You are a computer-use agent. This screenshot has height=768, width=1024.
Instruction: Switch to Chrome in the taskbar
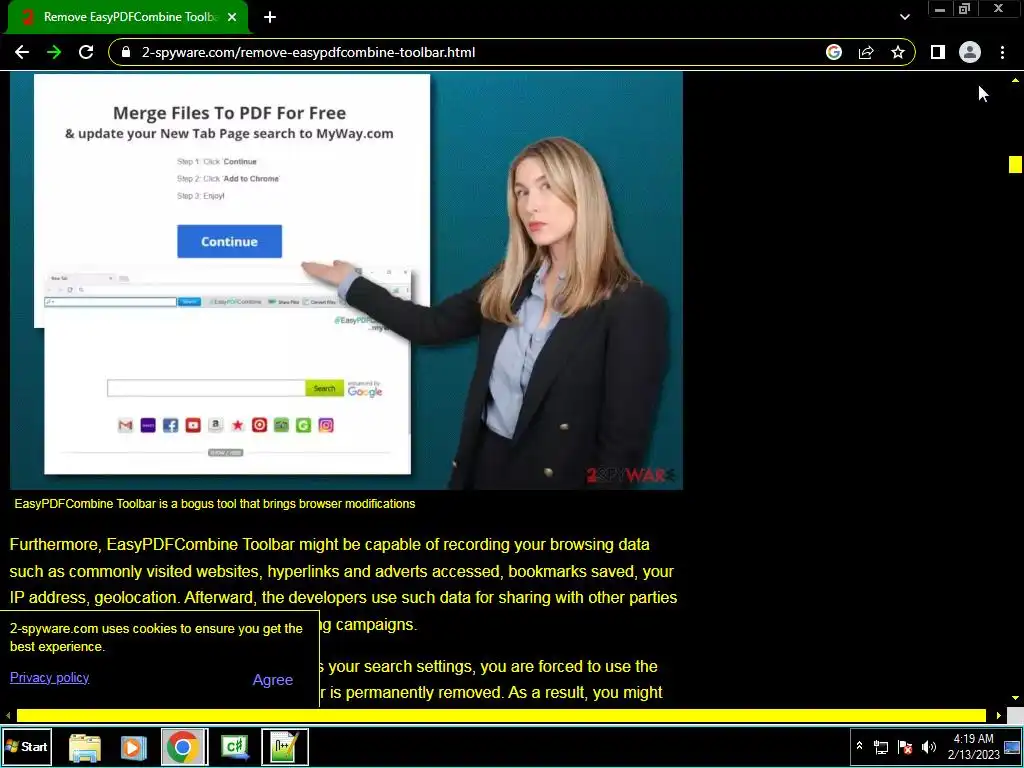pyautogui.click(x=184, y=746)
